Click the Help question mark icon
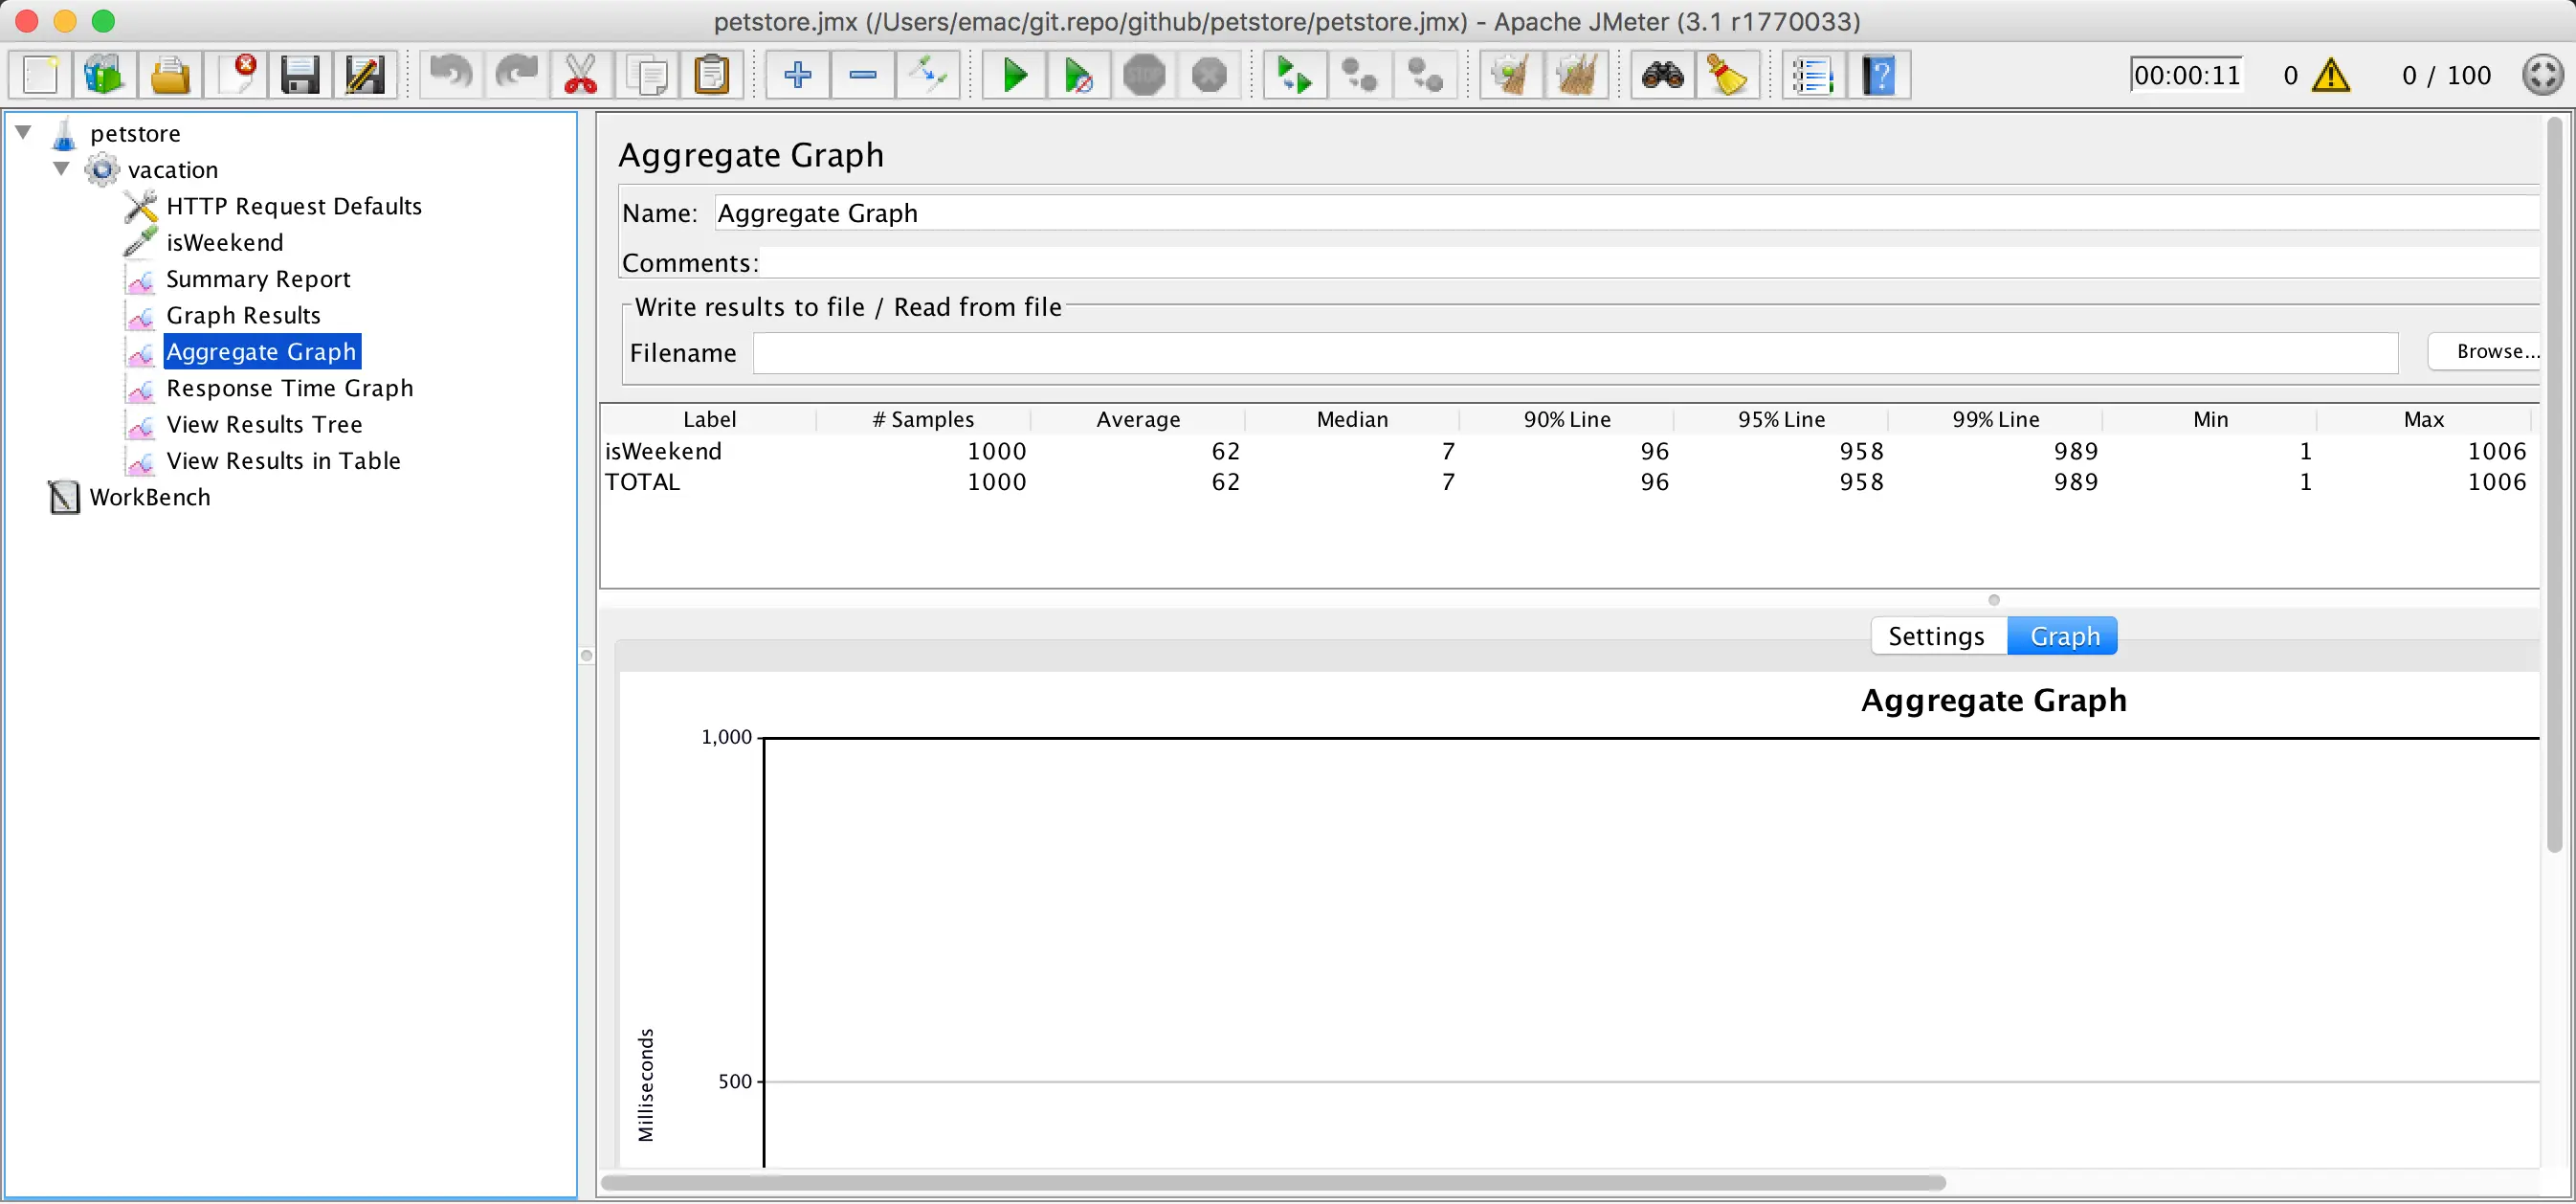 [x=1879, y=75]
